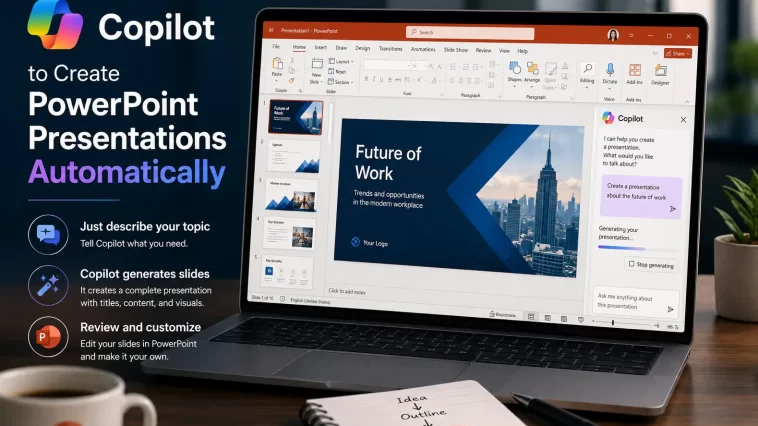Open the View tab
Screen dimensions: 758x426
coord(504,51)
